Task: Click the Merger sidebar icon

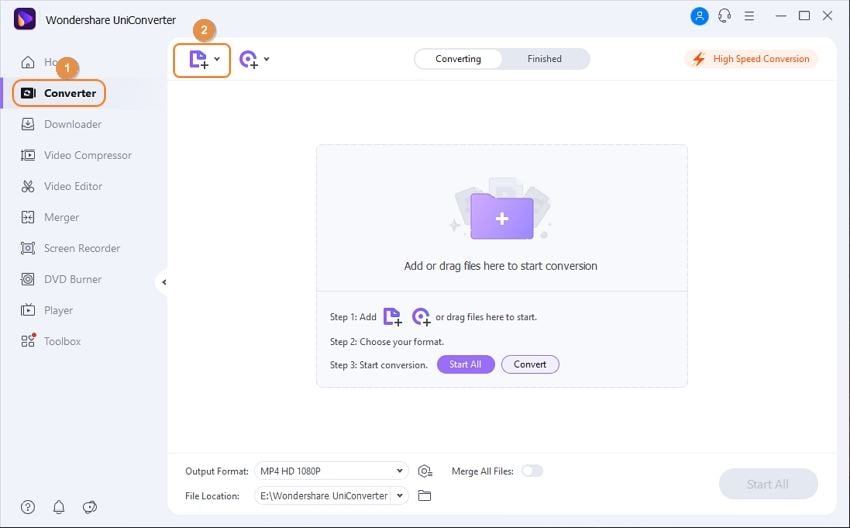Action: point(28,217)
